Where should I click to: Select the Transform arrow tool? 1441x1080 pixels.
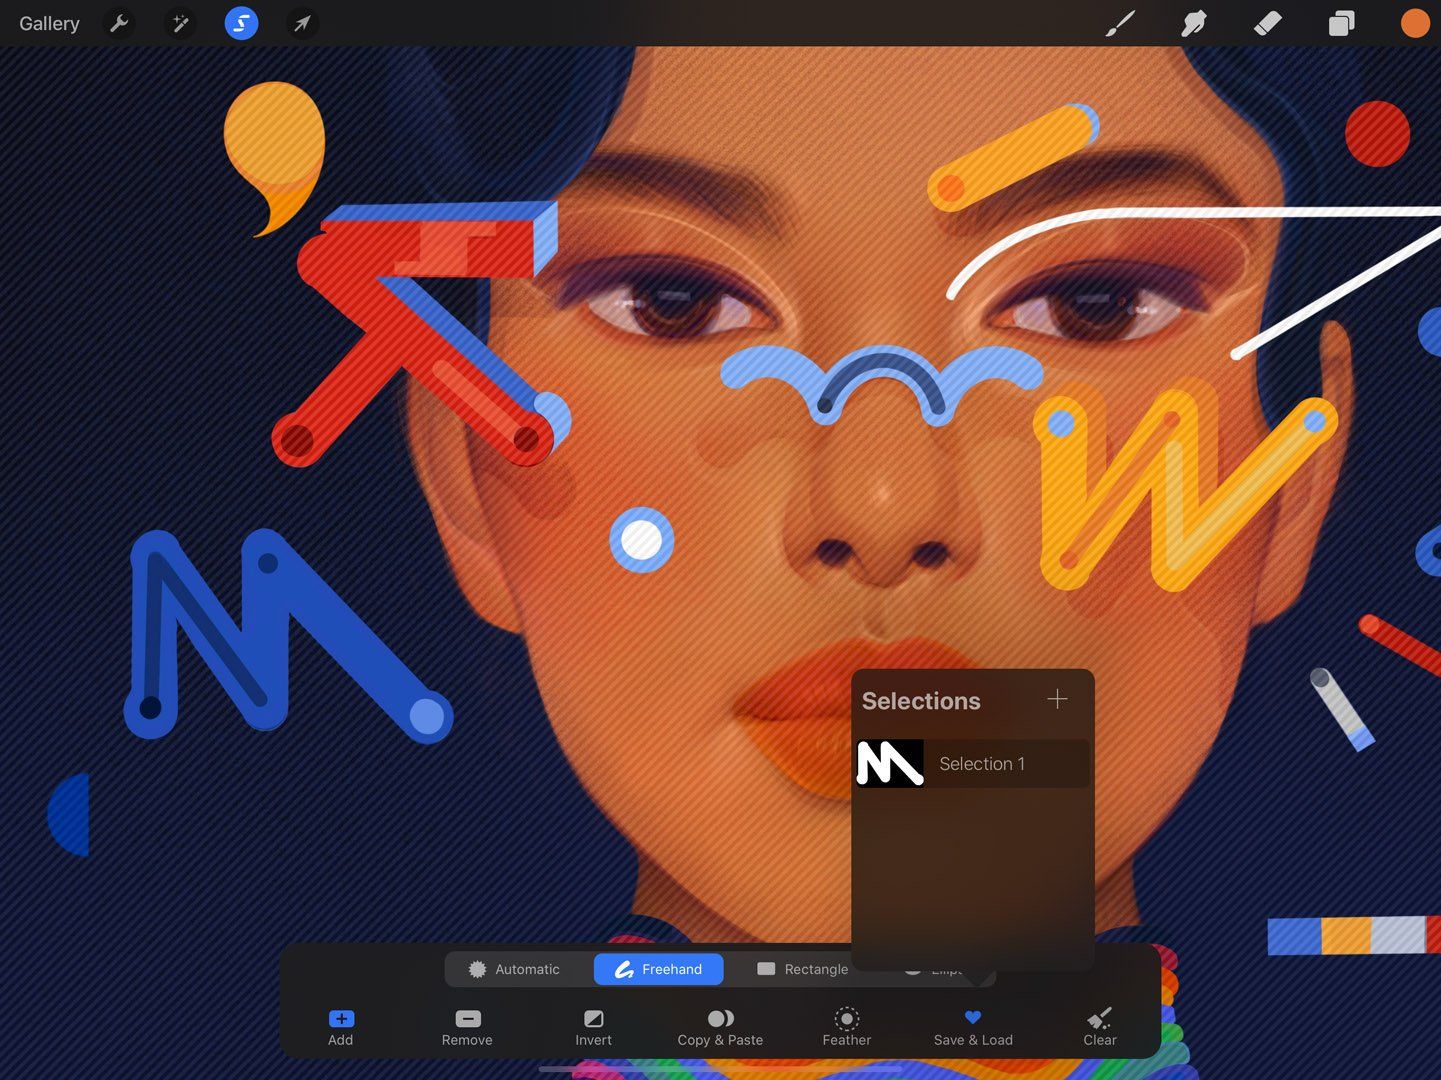[301, 23]
